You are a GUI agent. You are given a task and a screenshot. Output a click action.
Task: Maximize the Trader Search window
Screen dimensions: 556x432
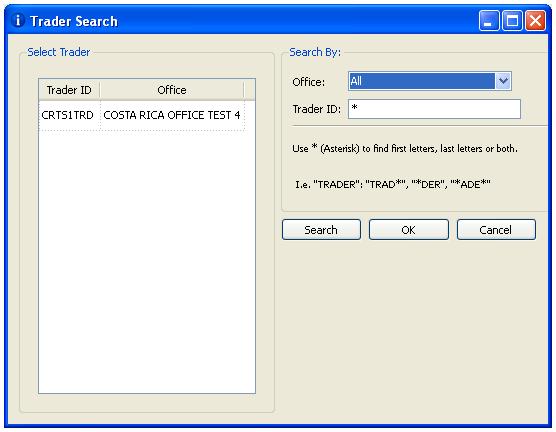[x=512, y=21]
